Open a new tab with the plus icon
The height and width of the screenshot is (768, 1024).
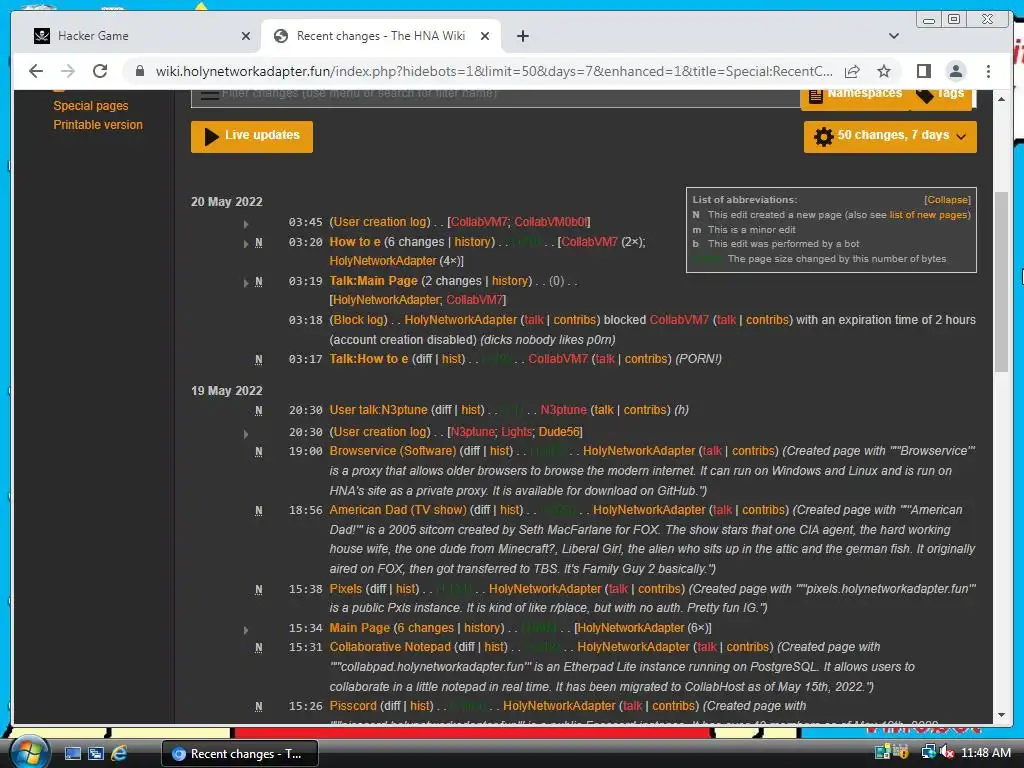(522, 36)
